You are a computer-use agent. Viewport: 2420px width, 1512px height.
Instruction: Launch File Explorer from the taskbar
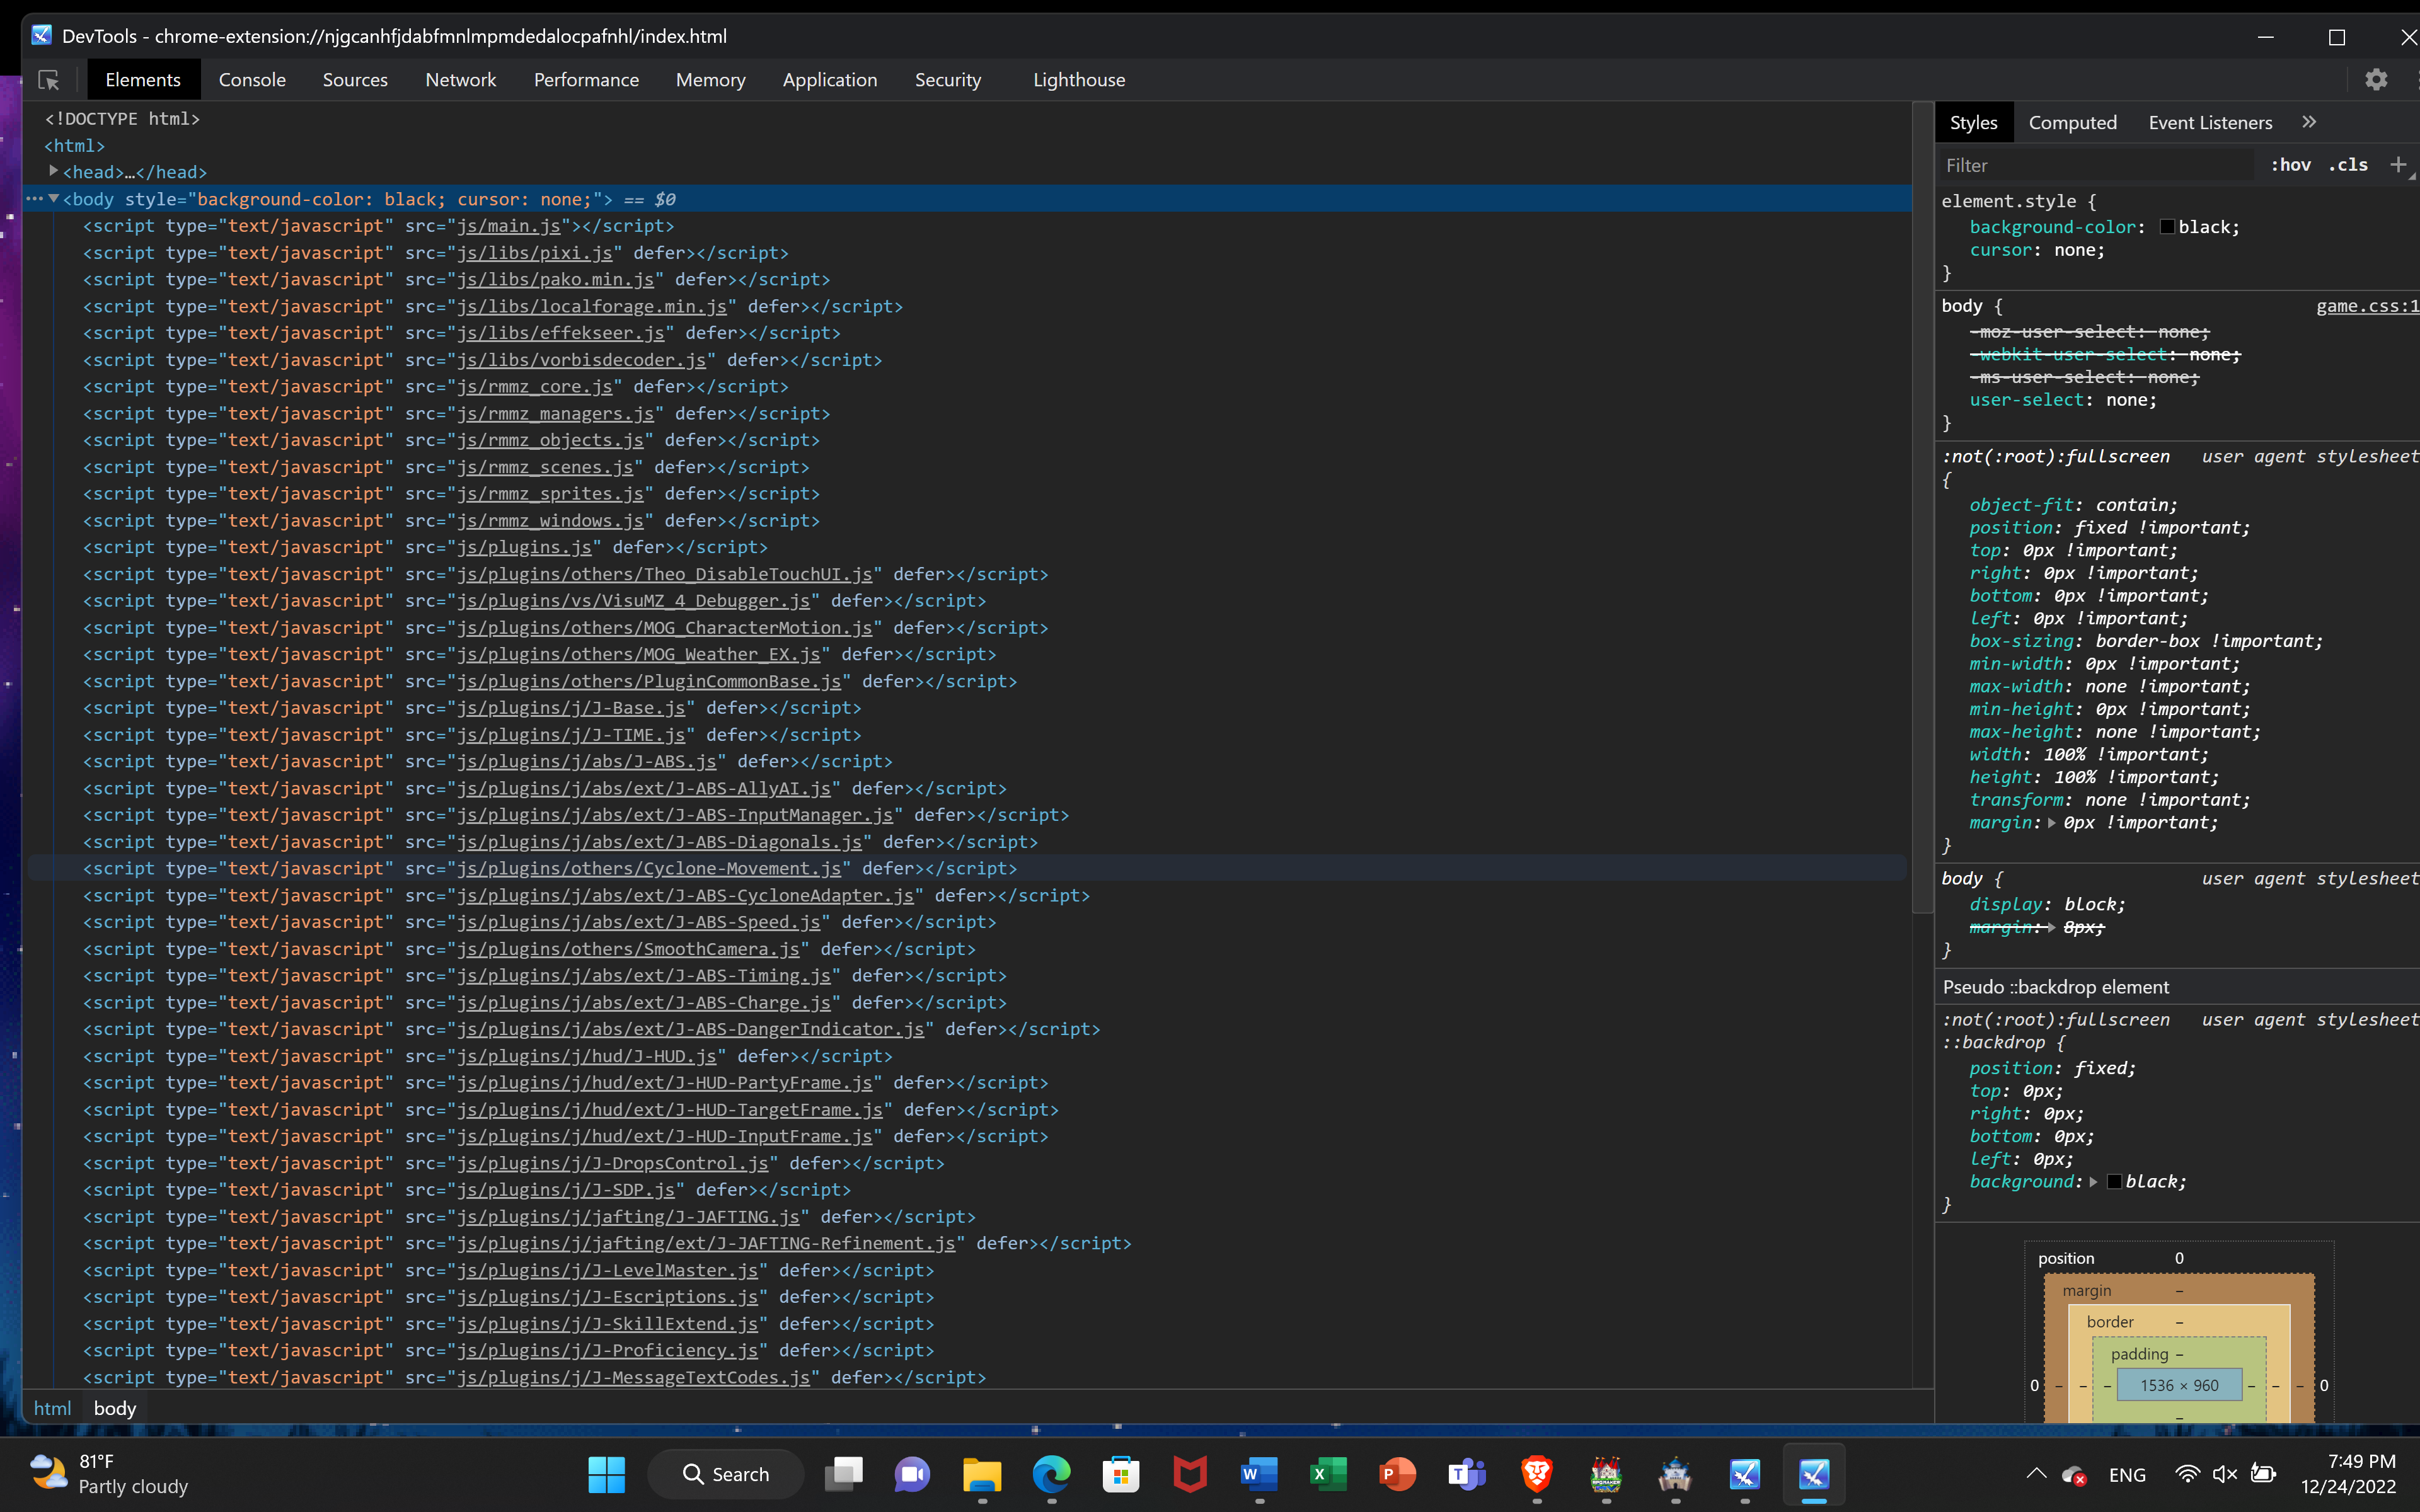[x=982, y=1474]
